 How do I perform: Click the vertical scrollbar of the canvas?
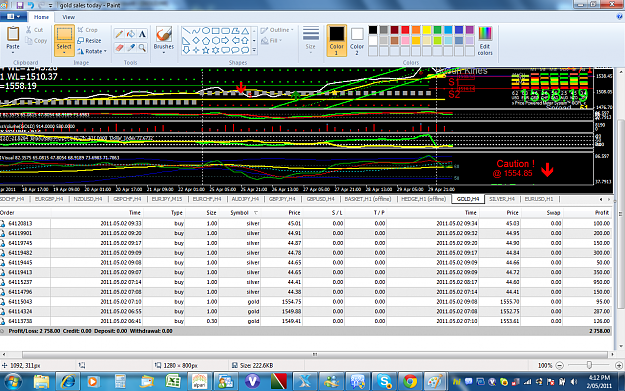point(621,213)
